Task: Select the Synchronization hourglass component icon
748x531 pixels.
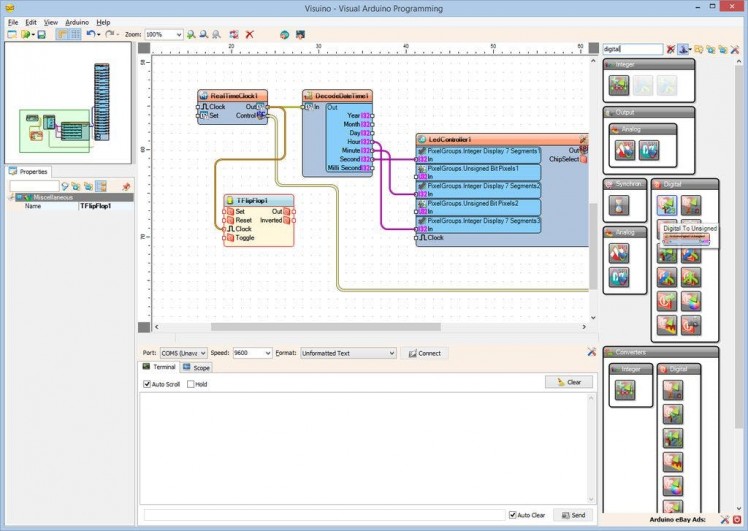Action: click(x=619, y=205)
